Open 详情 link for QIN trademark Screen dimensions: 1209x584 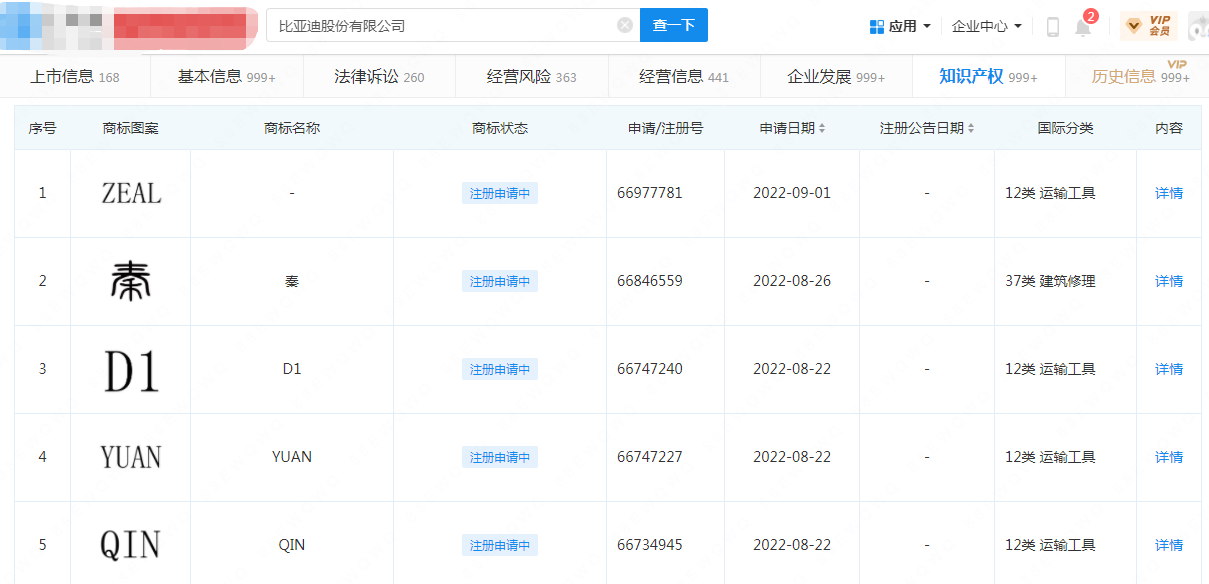(x=1169, y=545)
